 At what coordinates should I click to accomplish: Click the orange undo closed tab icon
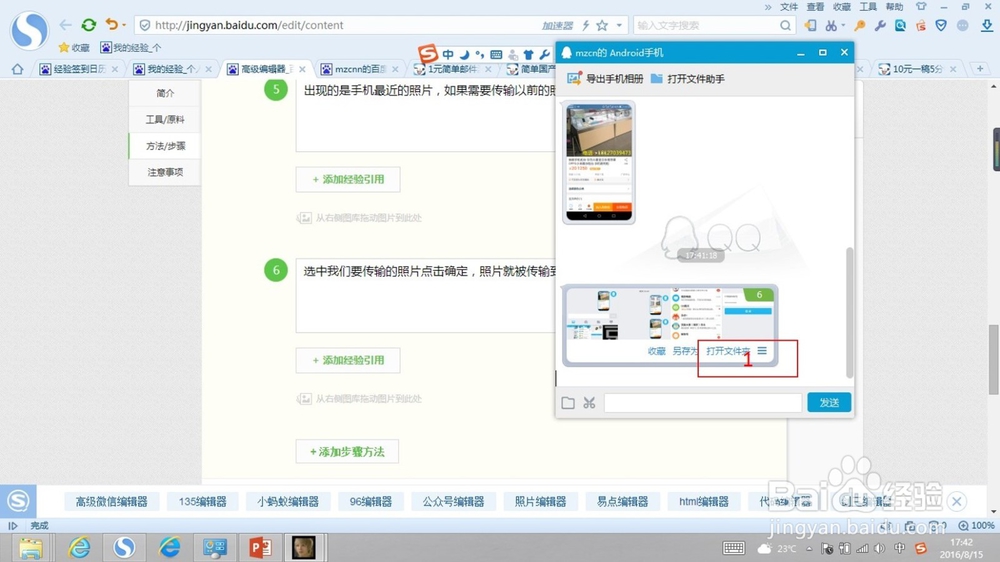click(112, 24)
